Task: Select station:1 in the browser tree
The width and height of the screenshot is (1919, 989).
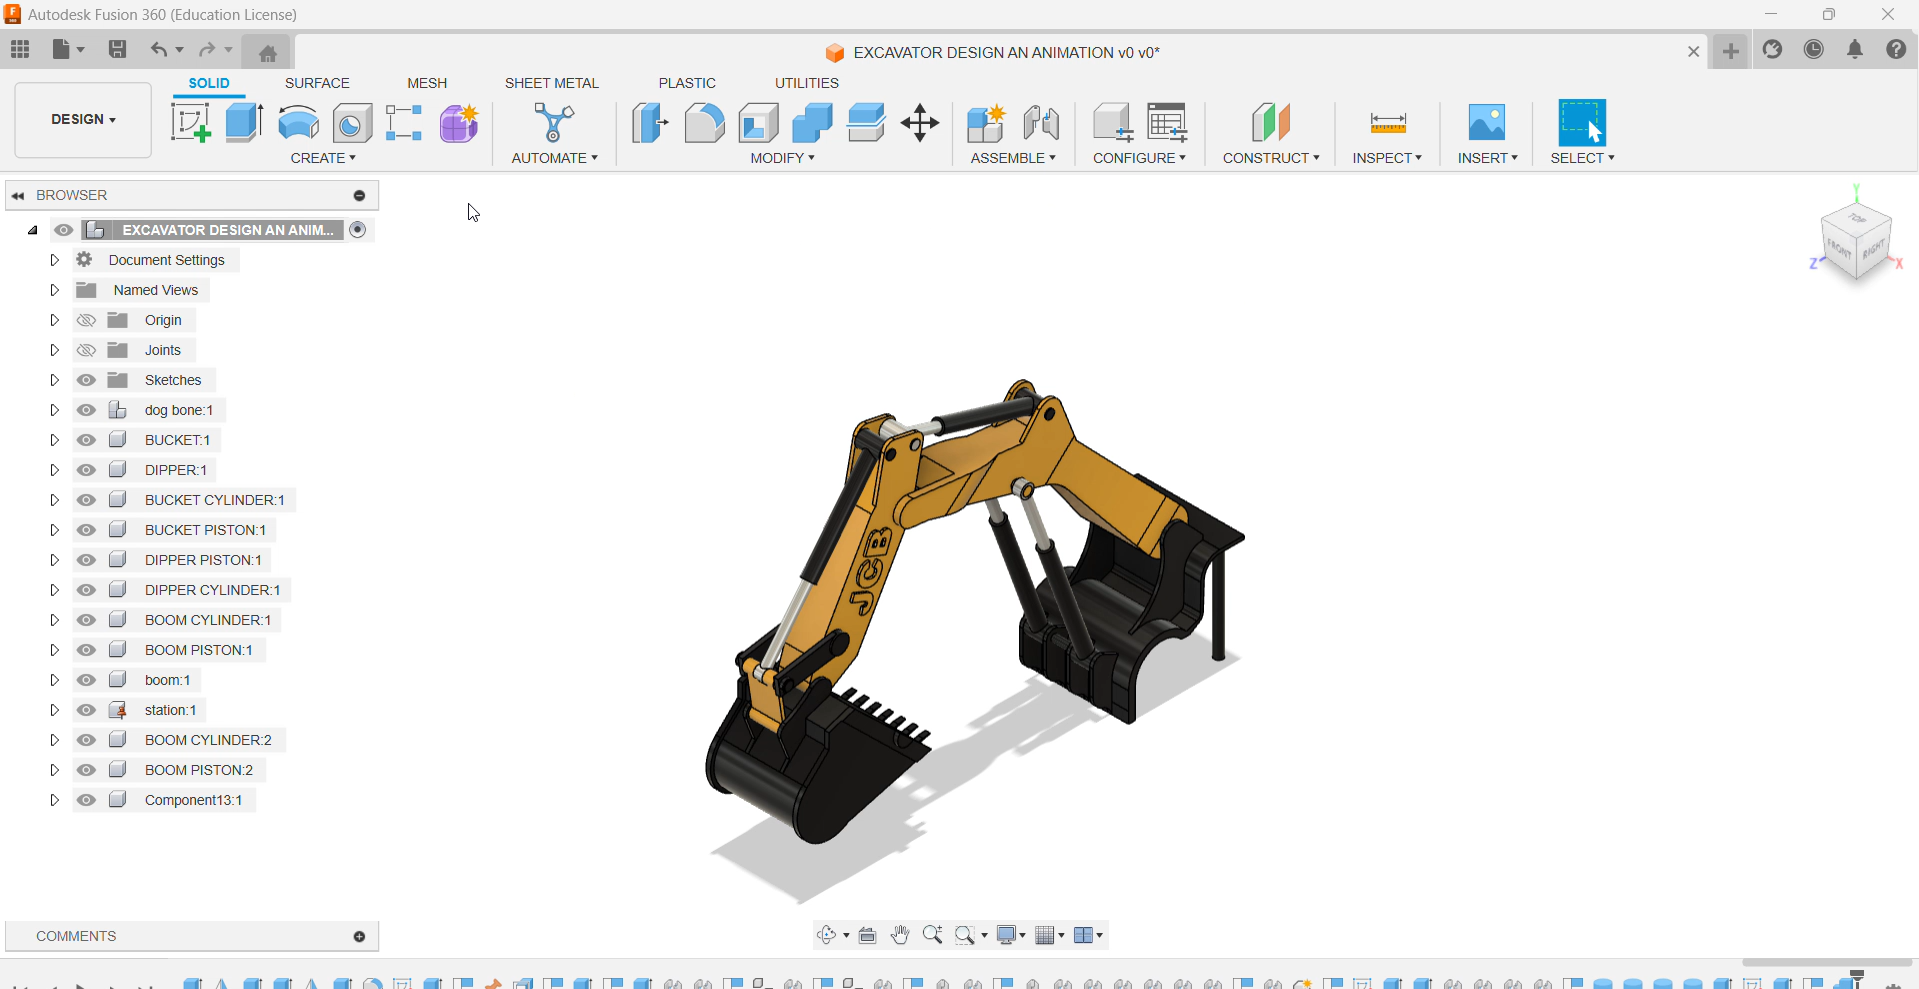Action: point(170,710)
